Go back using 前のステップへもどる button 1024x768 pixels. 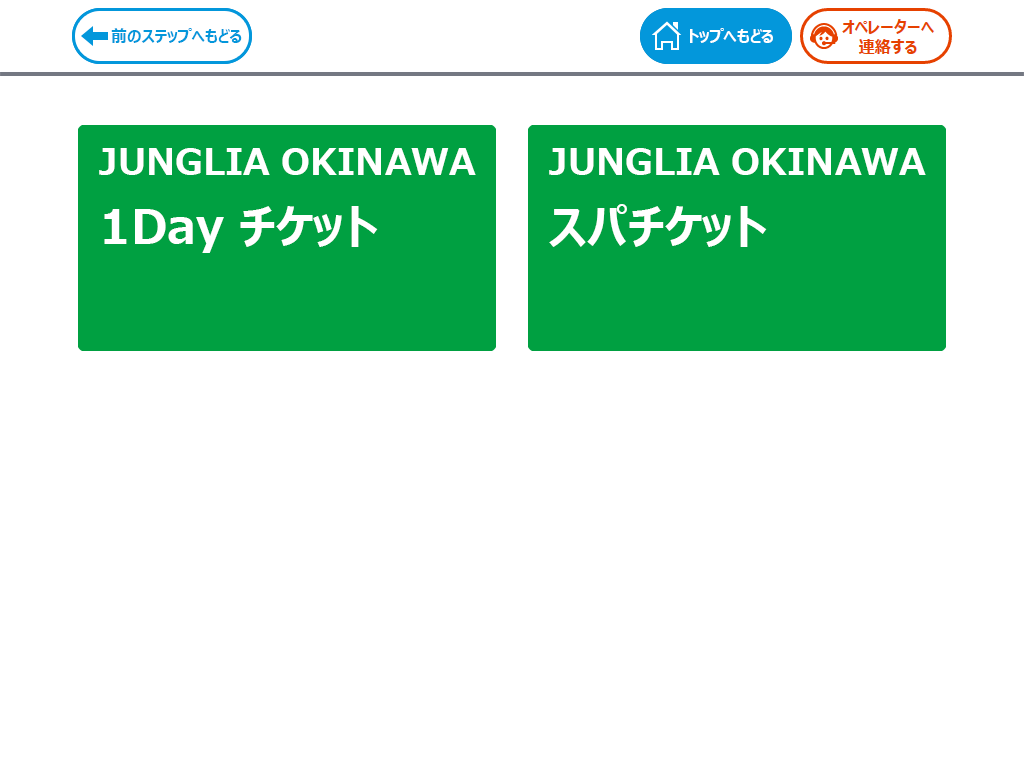point(162,36)
